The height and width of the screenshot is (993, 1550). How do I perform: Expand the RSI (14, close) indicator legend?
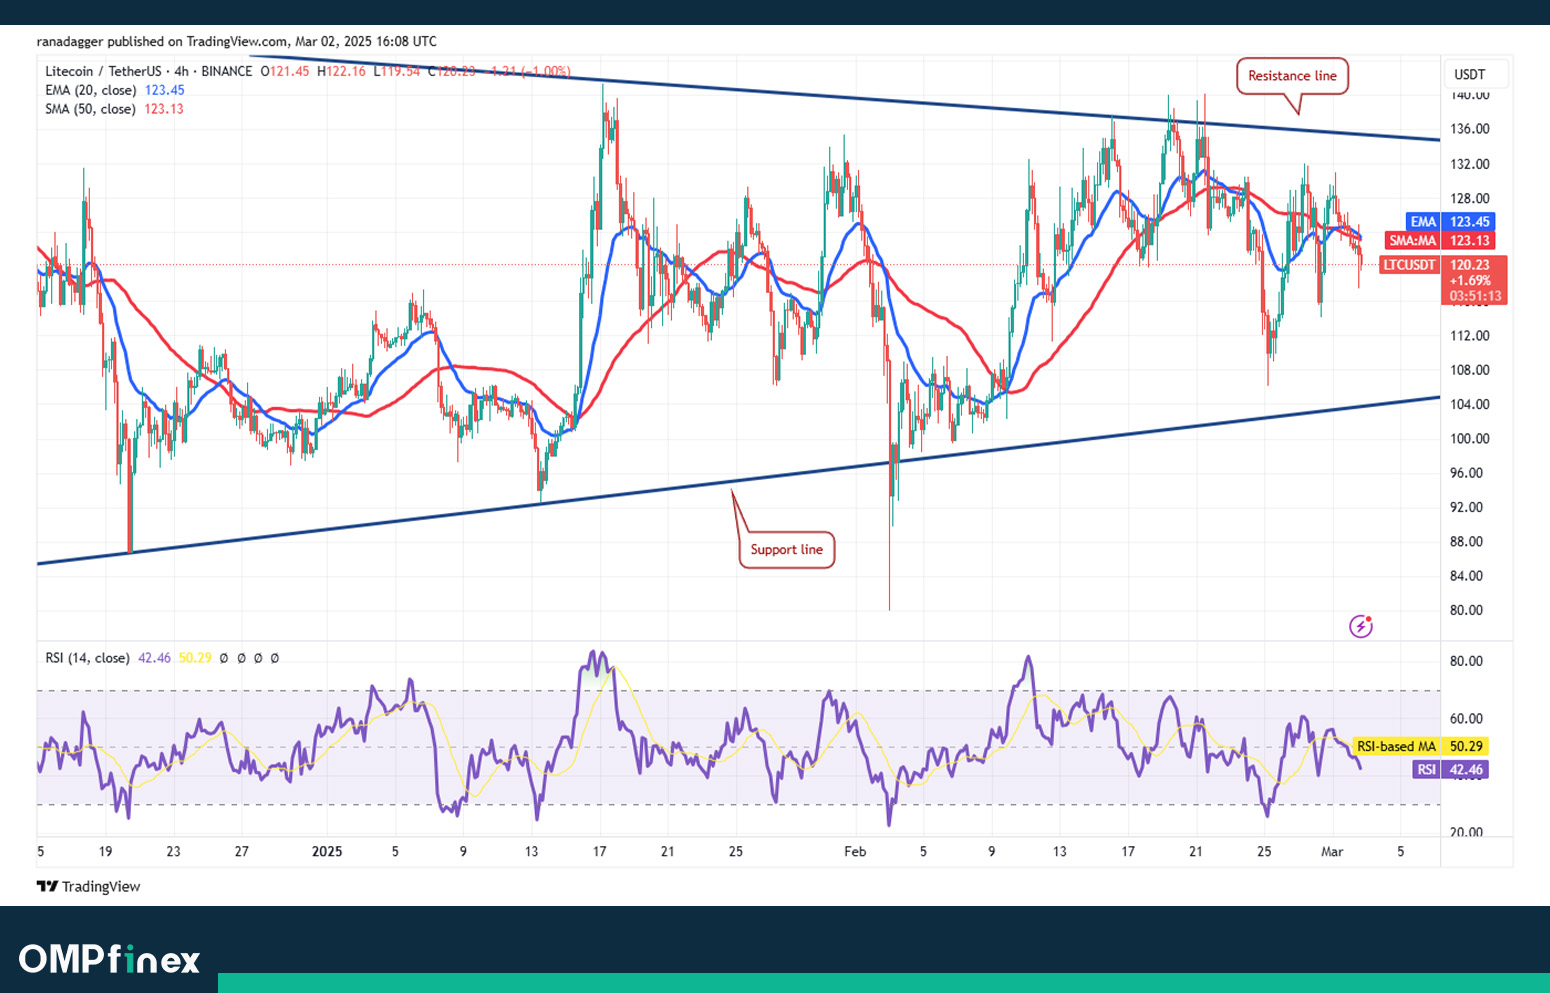[87, 658]
